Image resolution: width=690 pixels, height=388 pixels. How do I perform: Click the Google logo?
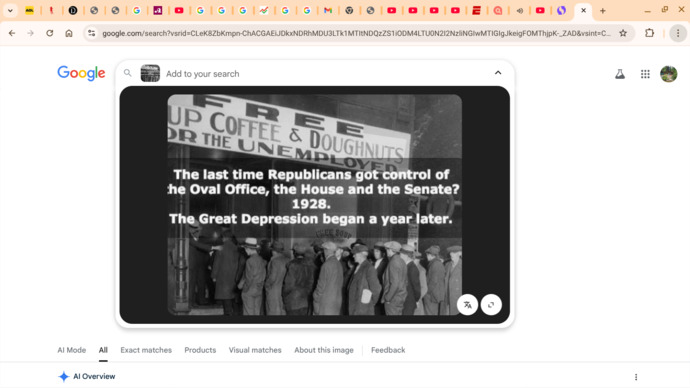click(x=81, y=73)
